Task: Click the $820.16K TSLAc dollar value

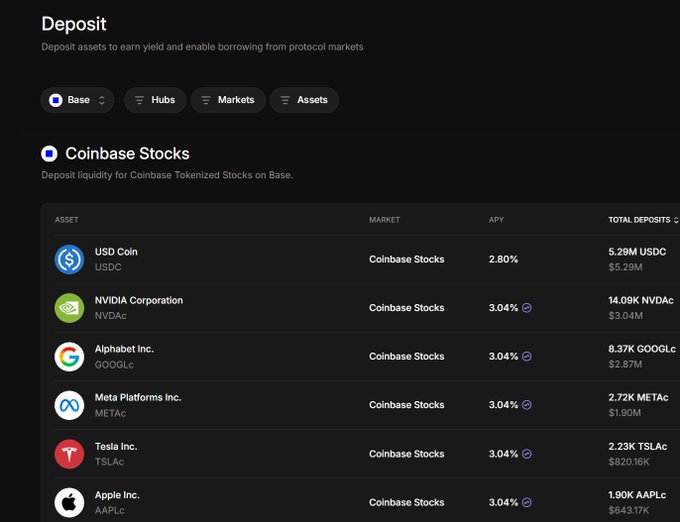Action: [x=629, y=462]
